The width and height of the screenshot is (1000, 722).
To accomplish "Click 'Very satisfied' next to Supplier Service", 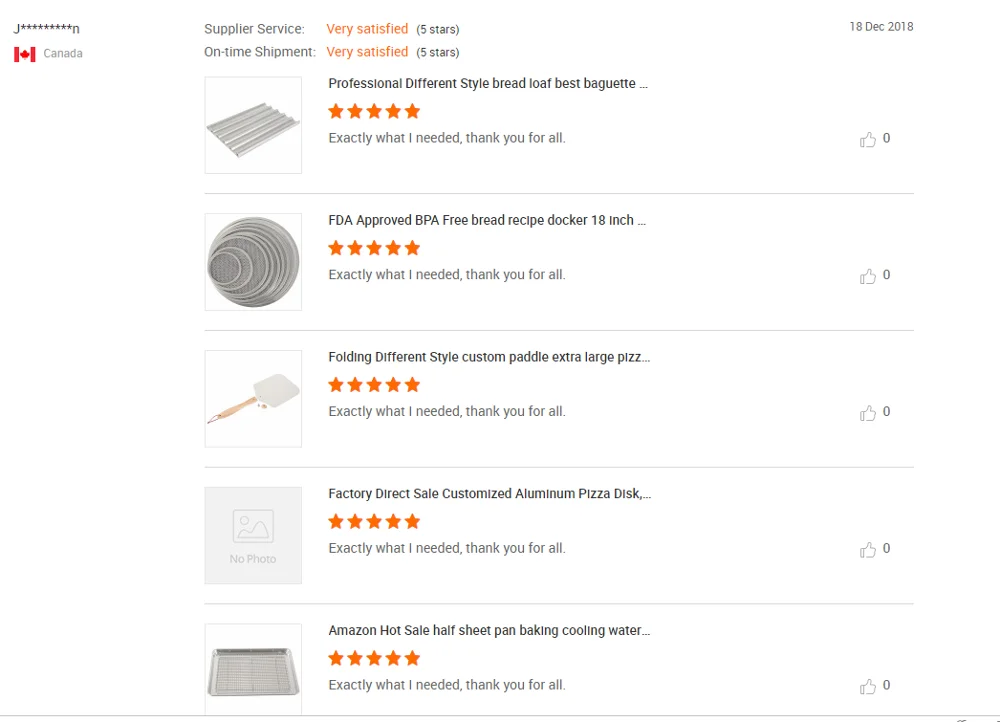I will [x=367, y=29].
